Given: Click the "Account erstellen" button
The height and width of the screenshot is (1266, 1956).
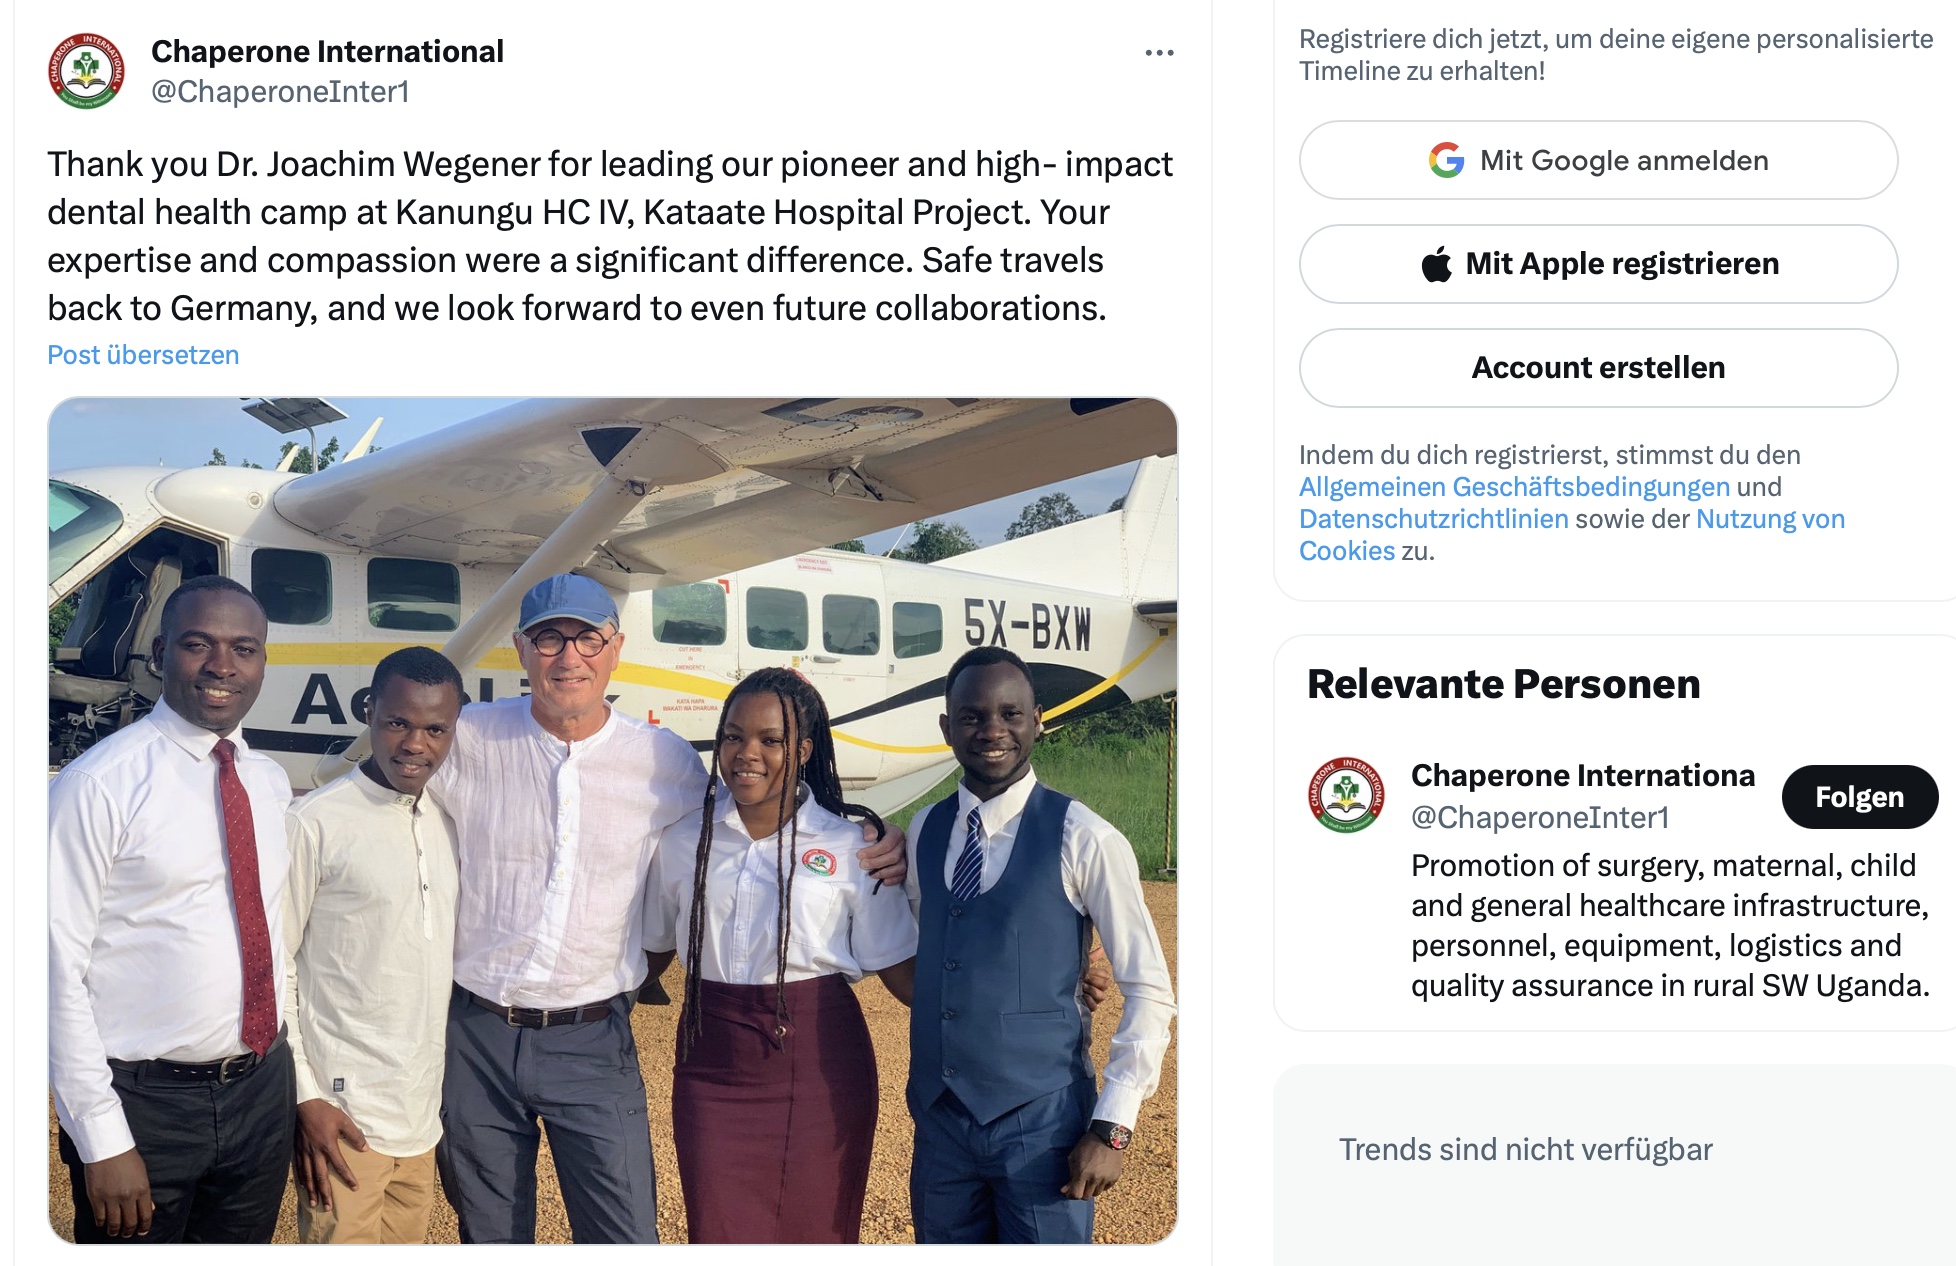Looking at the screenshot, I should click(x=1598, y=368).
